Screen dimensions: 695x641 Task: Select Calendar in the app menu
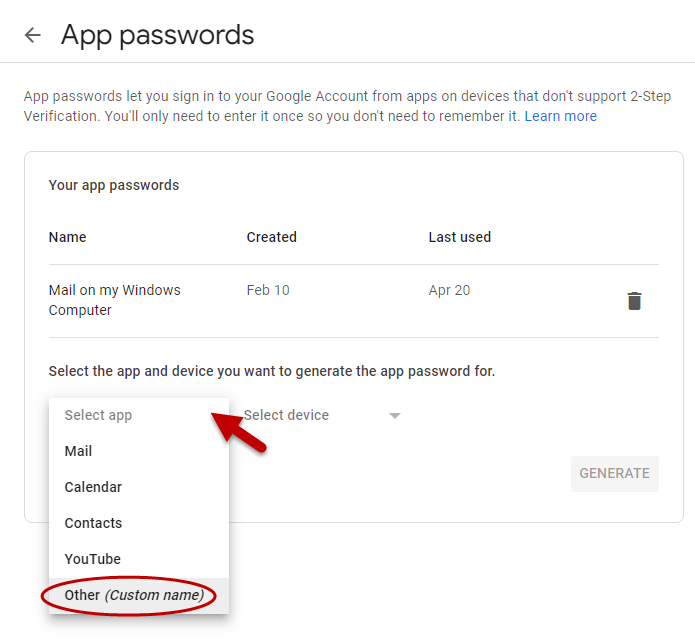click(93, 487)
